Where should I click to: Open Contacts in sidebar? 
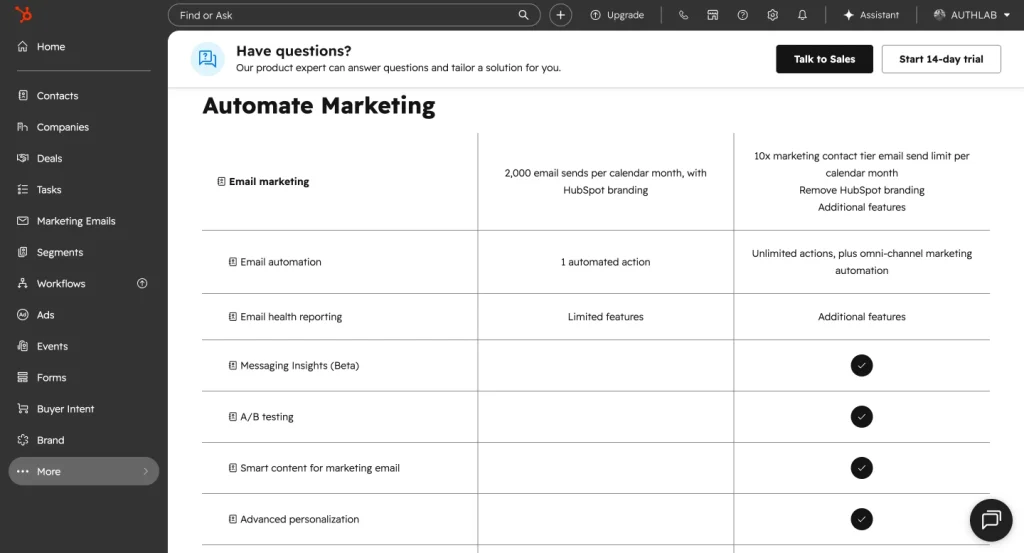[84, 96]
